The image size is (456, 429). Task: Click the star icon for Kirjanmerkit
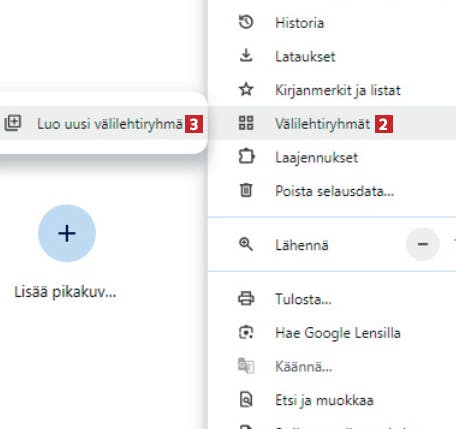[246, 89]
